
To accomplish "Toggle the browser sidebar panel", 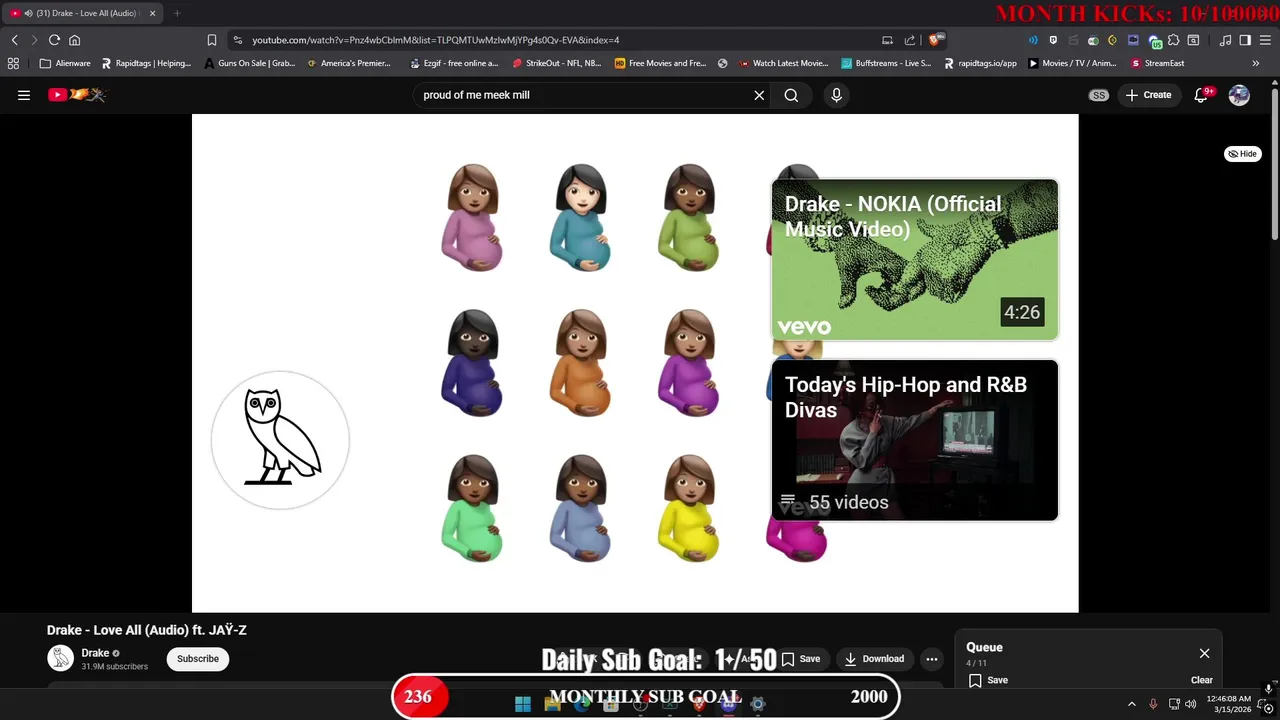I will (x=1245, y=40).
